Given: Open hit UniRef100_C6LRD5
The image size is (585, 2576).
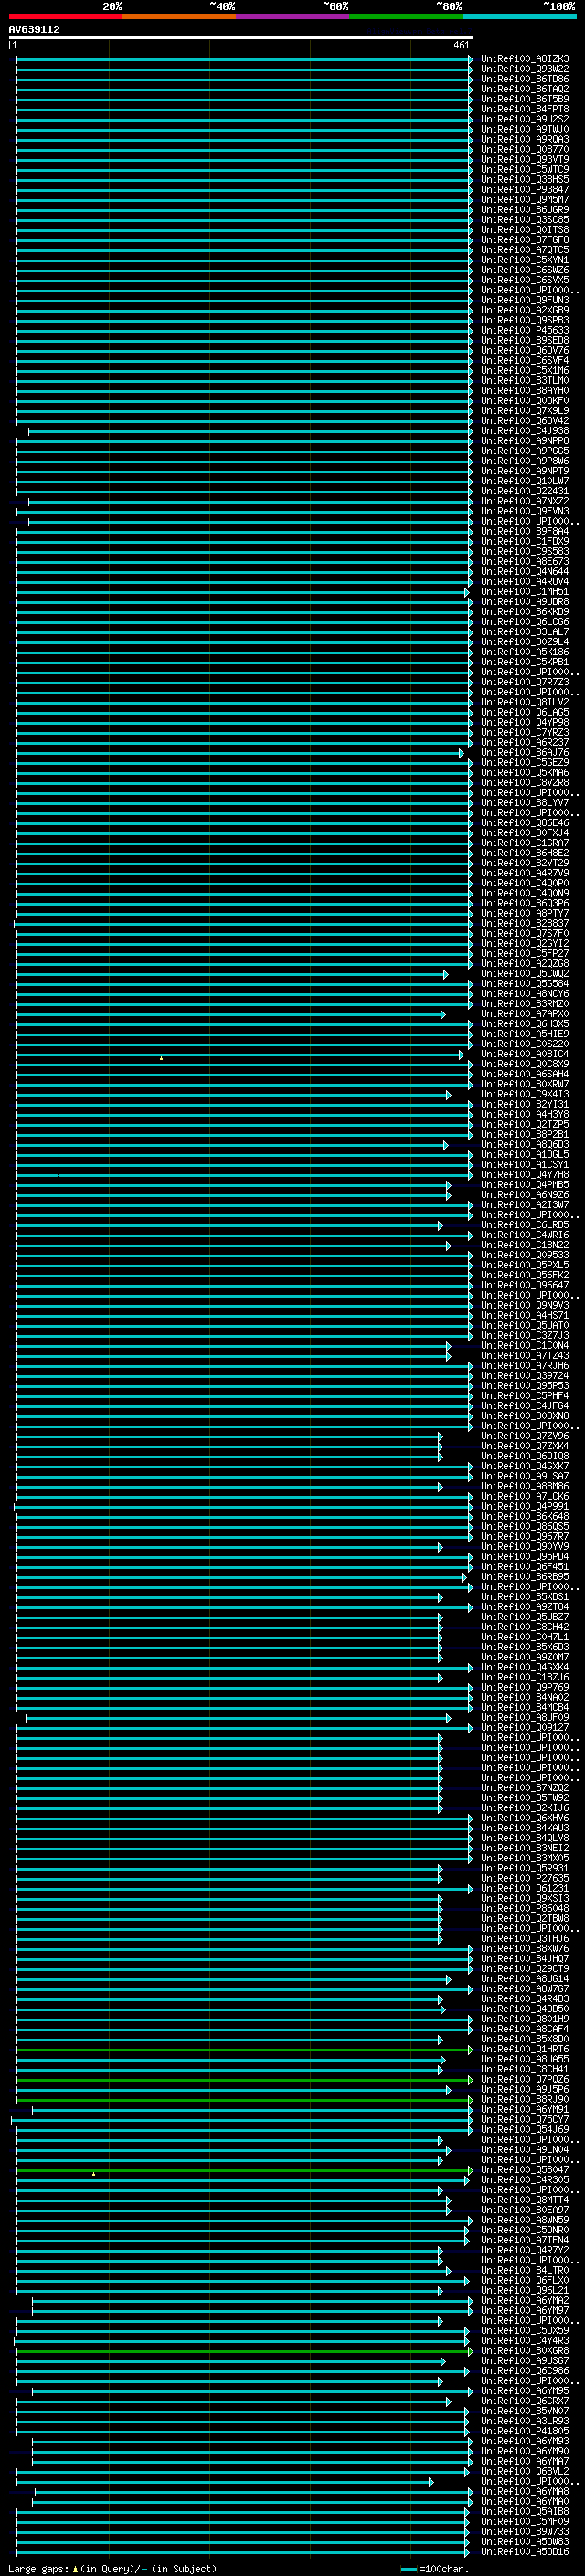Looking at the screenshot, I should tap(525, 1225).
